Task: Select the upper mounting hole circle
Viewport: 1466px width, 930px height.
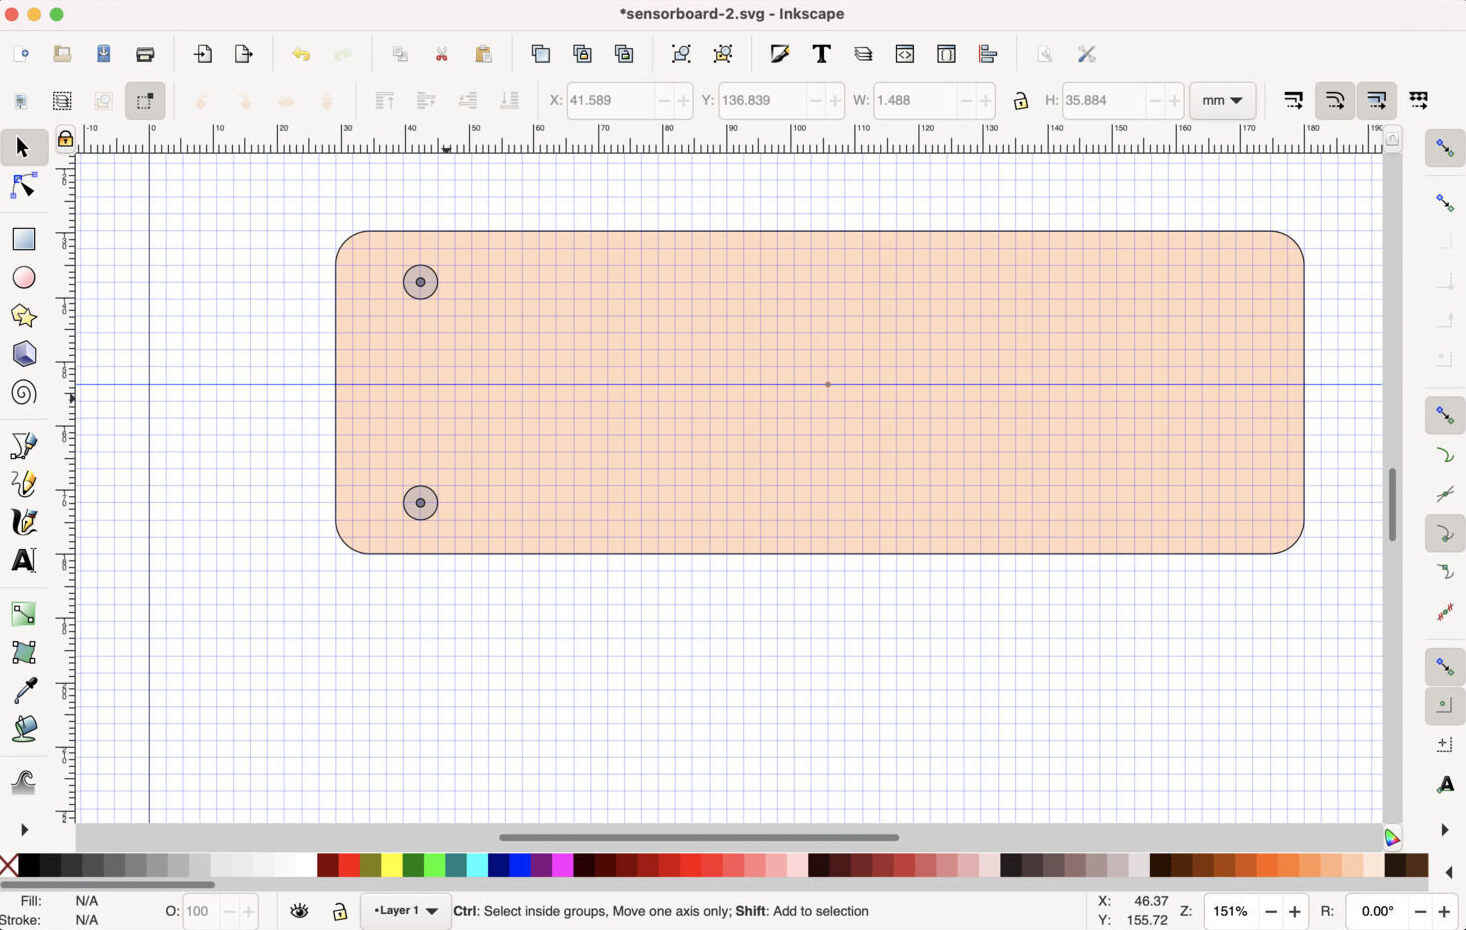Action: [x=420, y=282]
